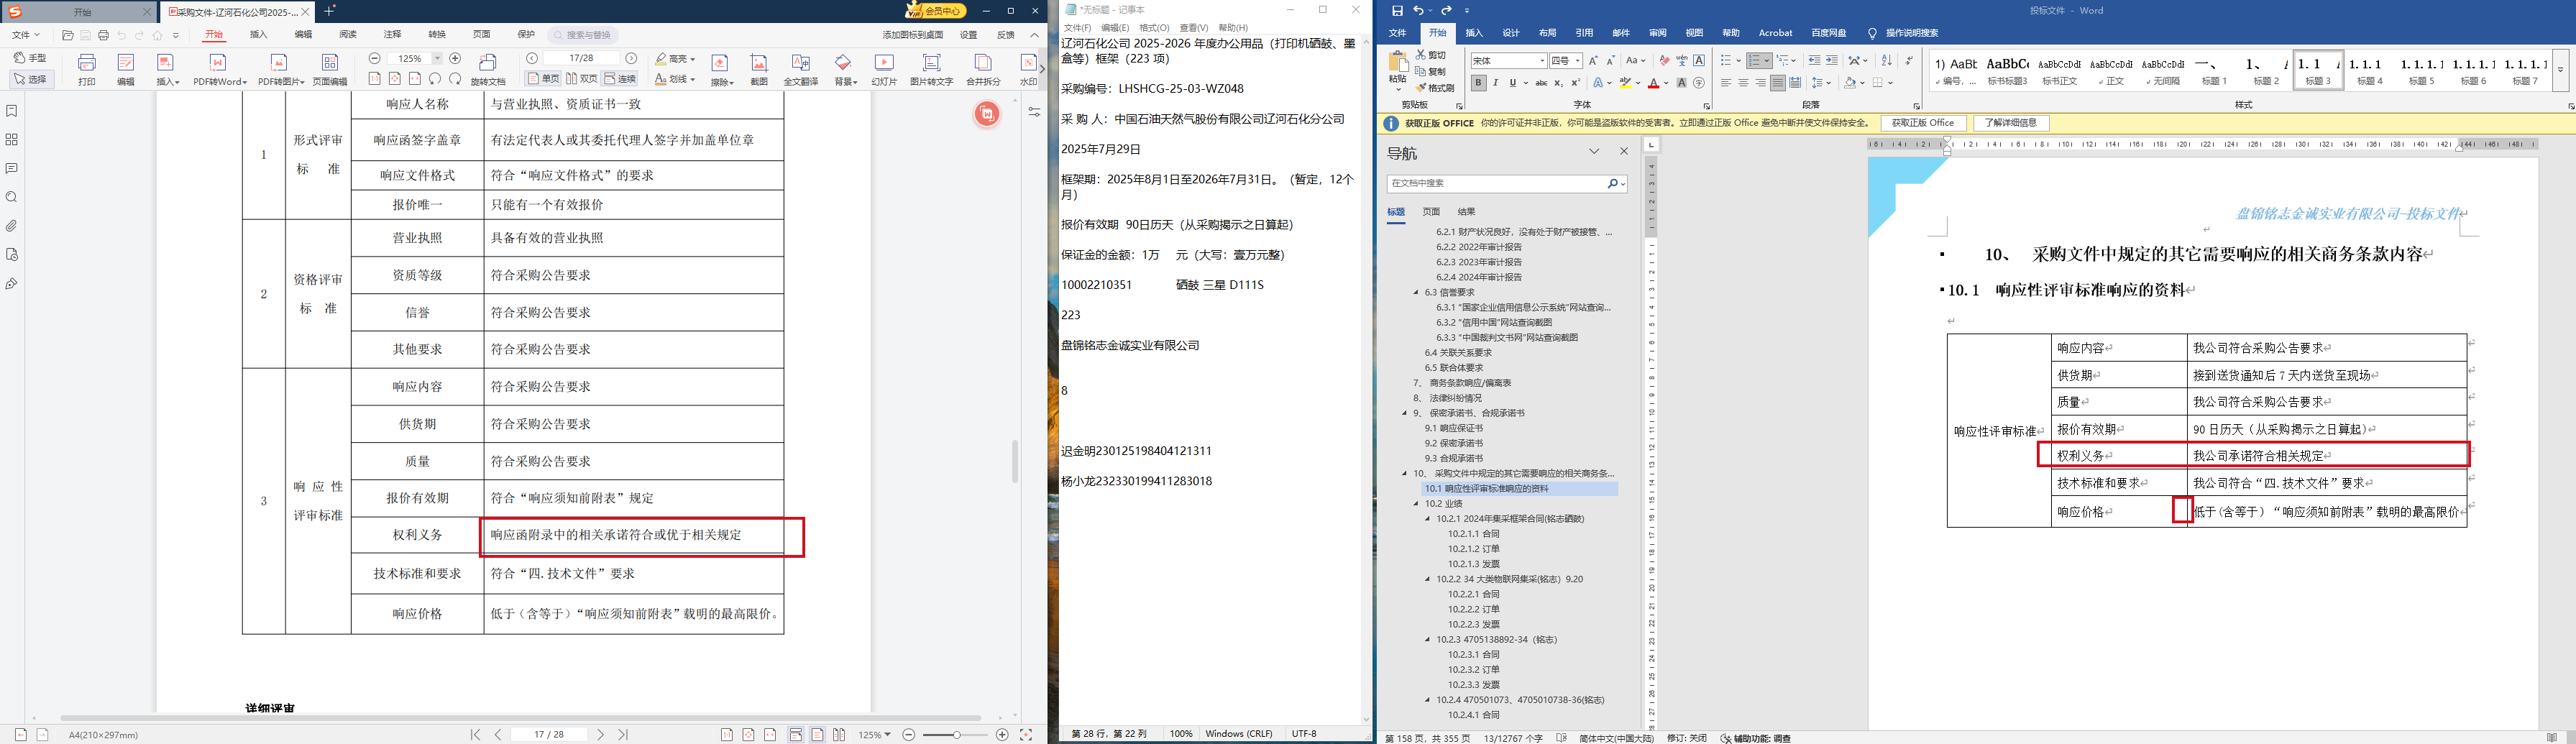Click the zoom-out minus icon in the PDF toolbar
The width and height of the screenshot is (2576, 744).
[x=375, y=59]
